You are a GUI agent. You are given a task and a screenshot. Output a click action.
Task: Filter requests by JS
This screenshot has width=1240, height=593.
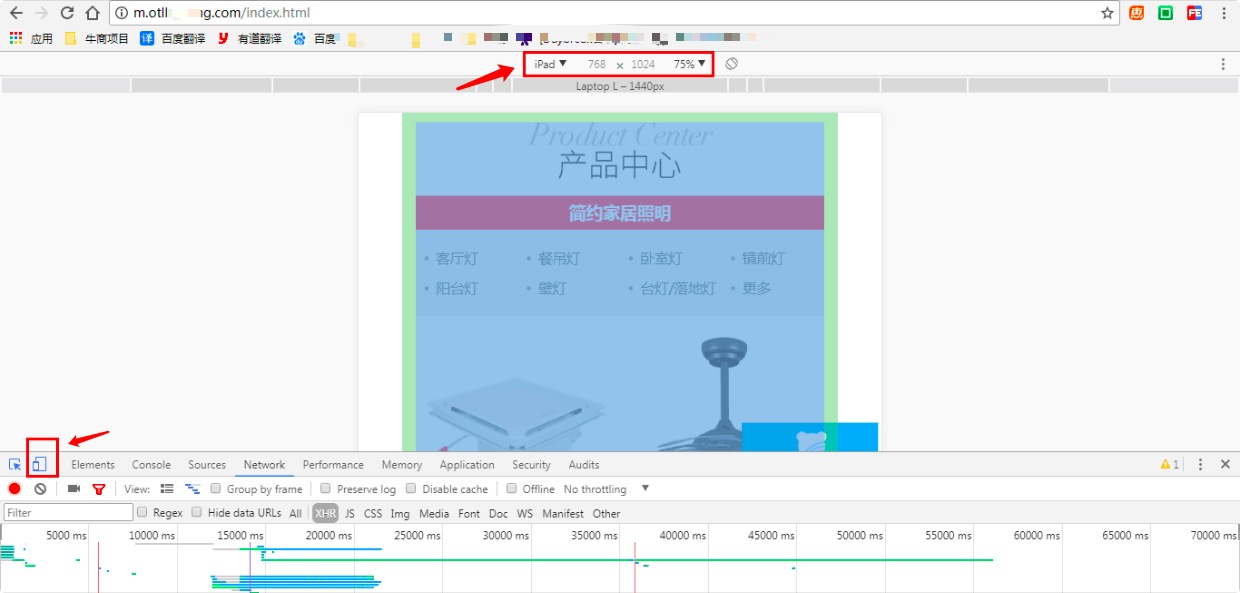[350, 513]
